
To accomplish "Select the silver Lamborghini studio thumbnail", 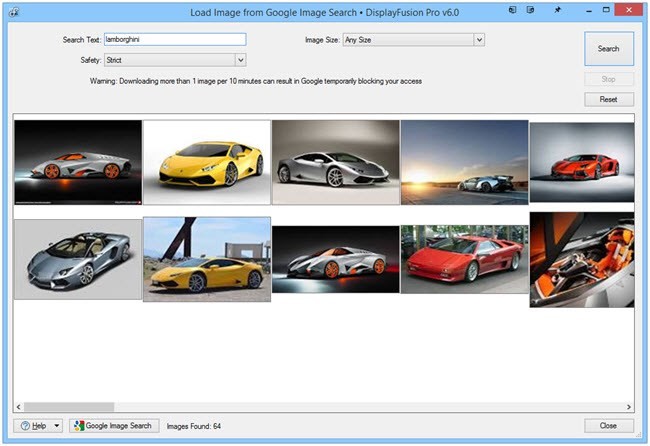I will 336,162.
